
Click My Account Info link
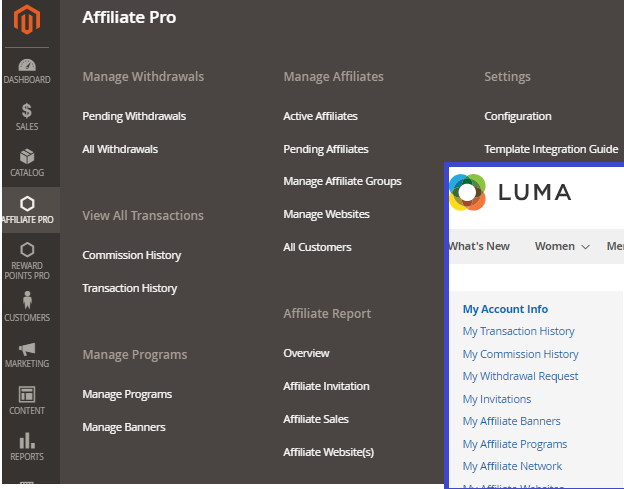click(x=505, y=309)
